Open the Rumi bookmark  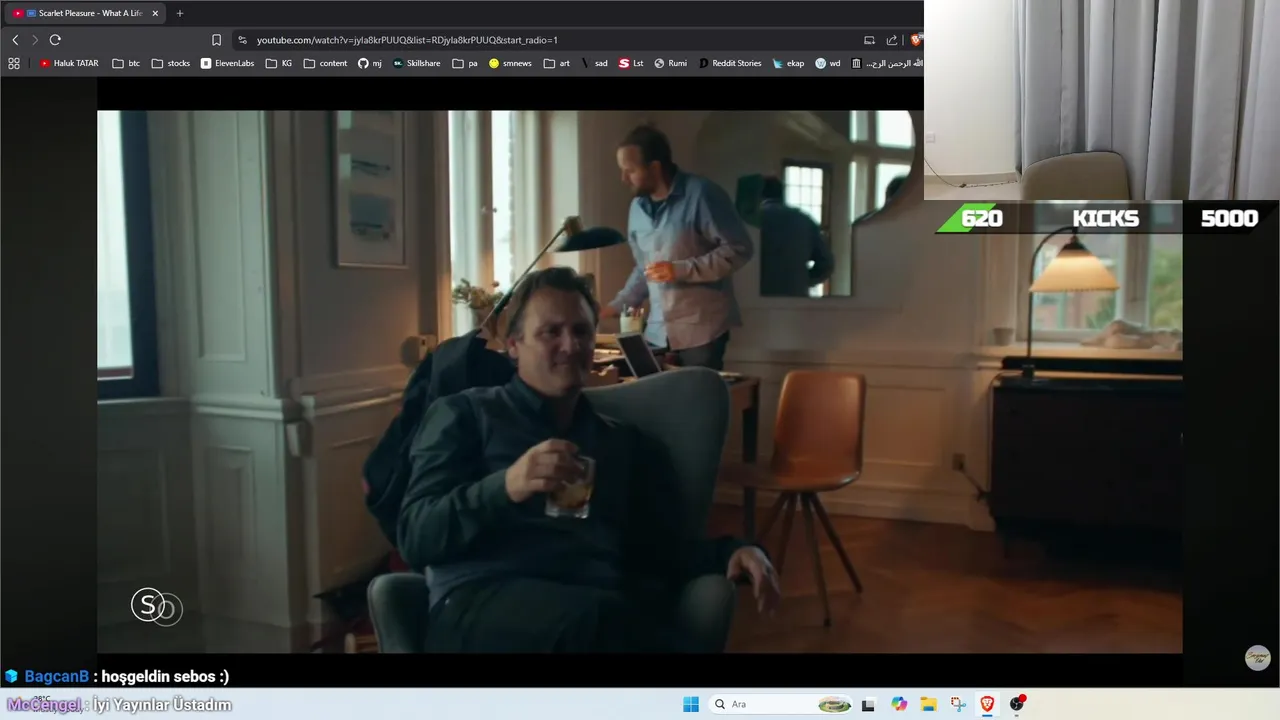(670, 63)
